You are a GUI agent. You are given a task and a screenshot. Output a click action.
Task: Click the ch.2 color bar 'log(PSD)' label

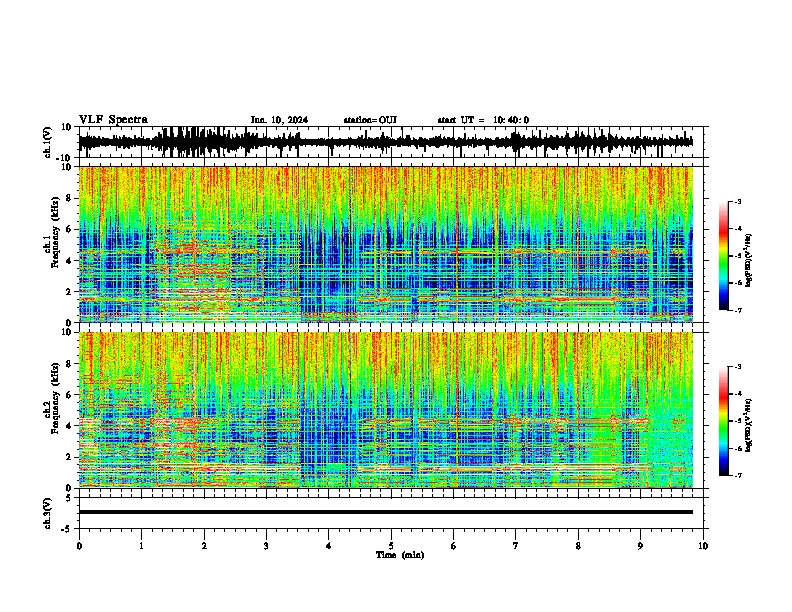[749, 425]
